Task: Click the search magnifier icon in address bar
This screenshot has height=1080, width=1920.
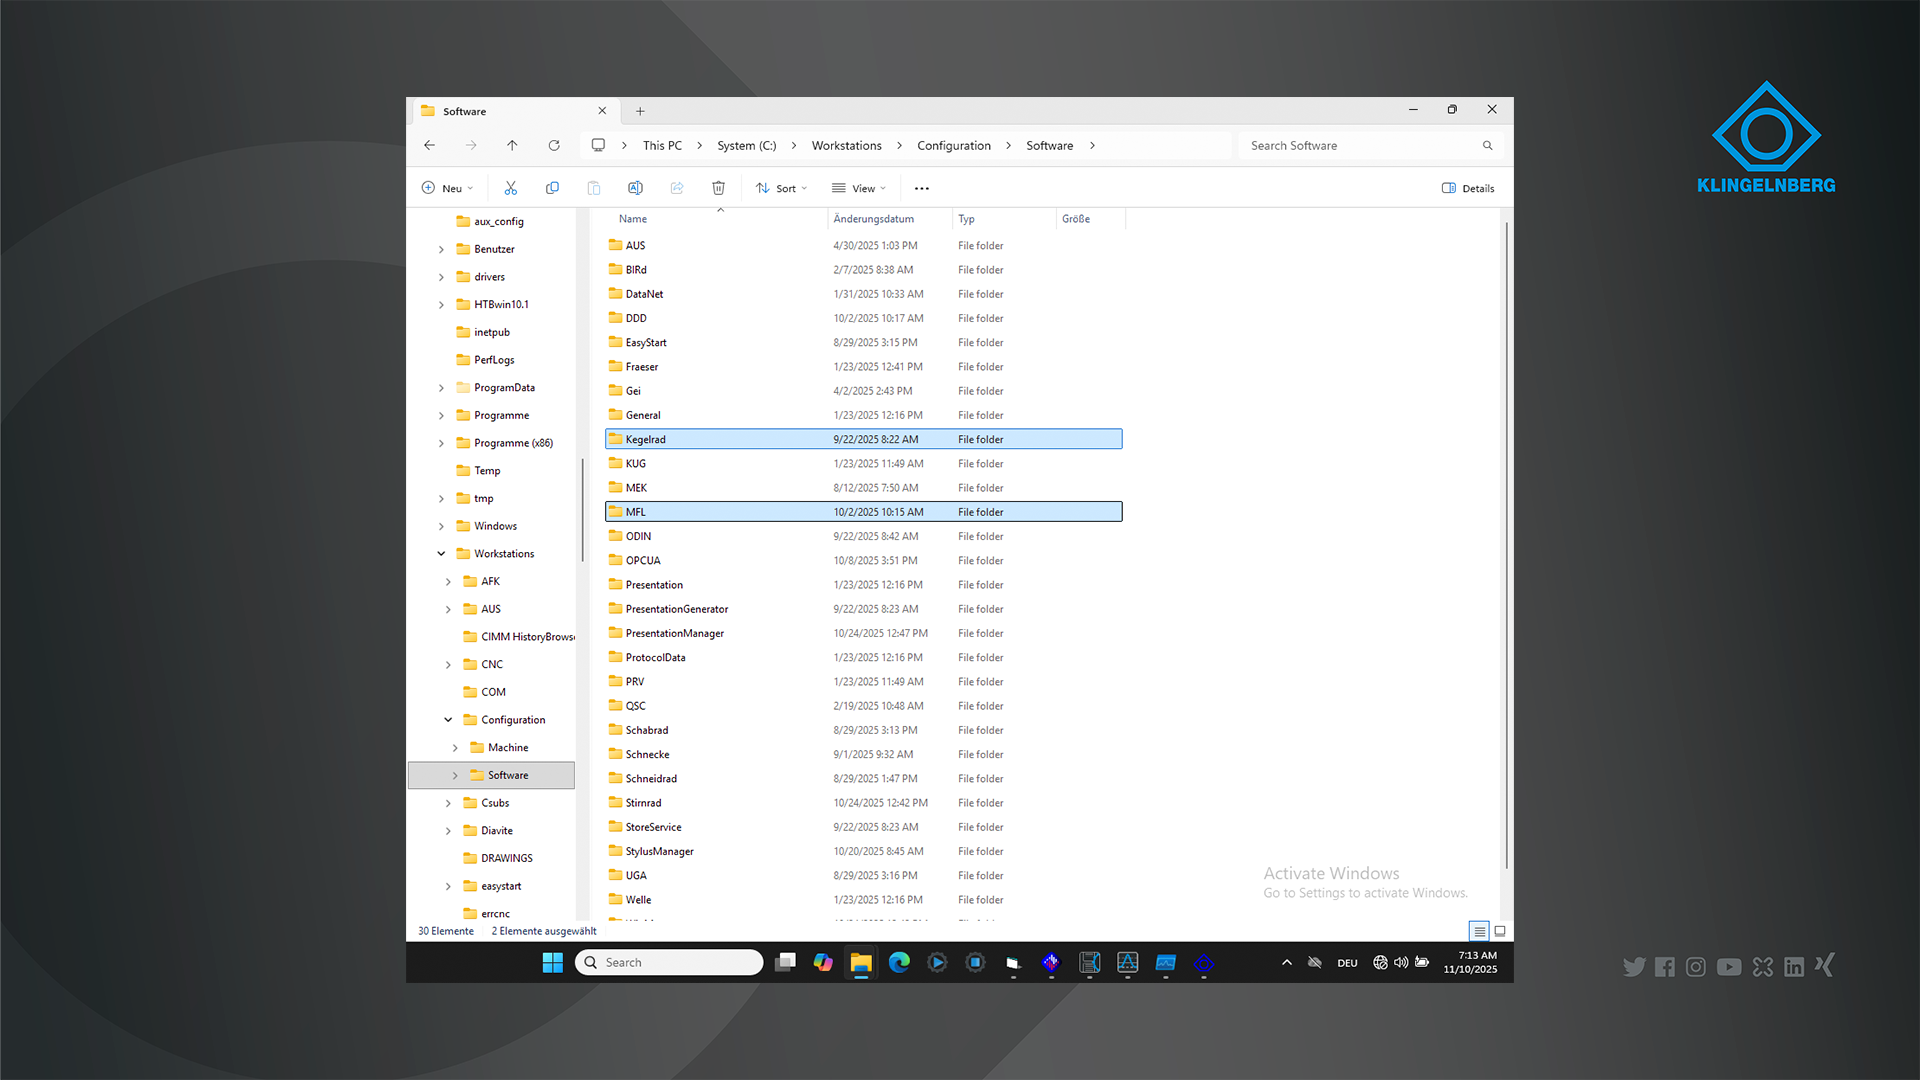Action: [x=1487, y=146]
